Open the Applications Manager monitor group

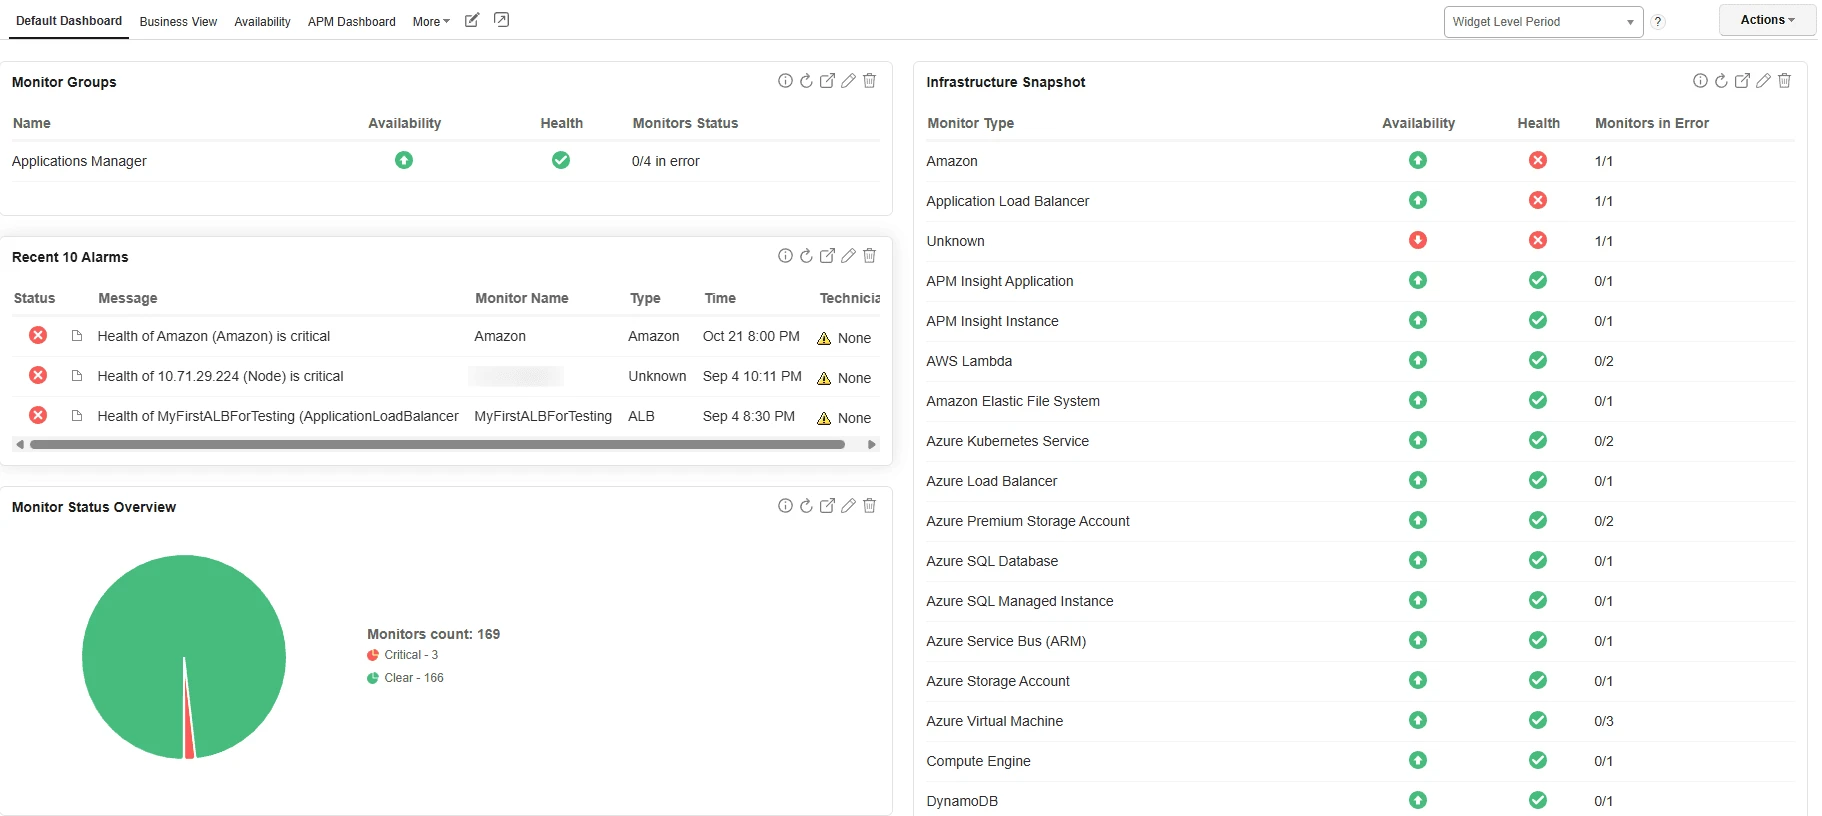(x=79, y=161)
